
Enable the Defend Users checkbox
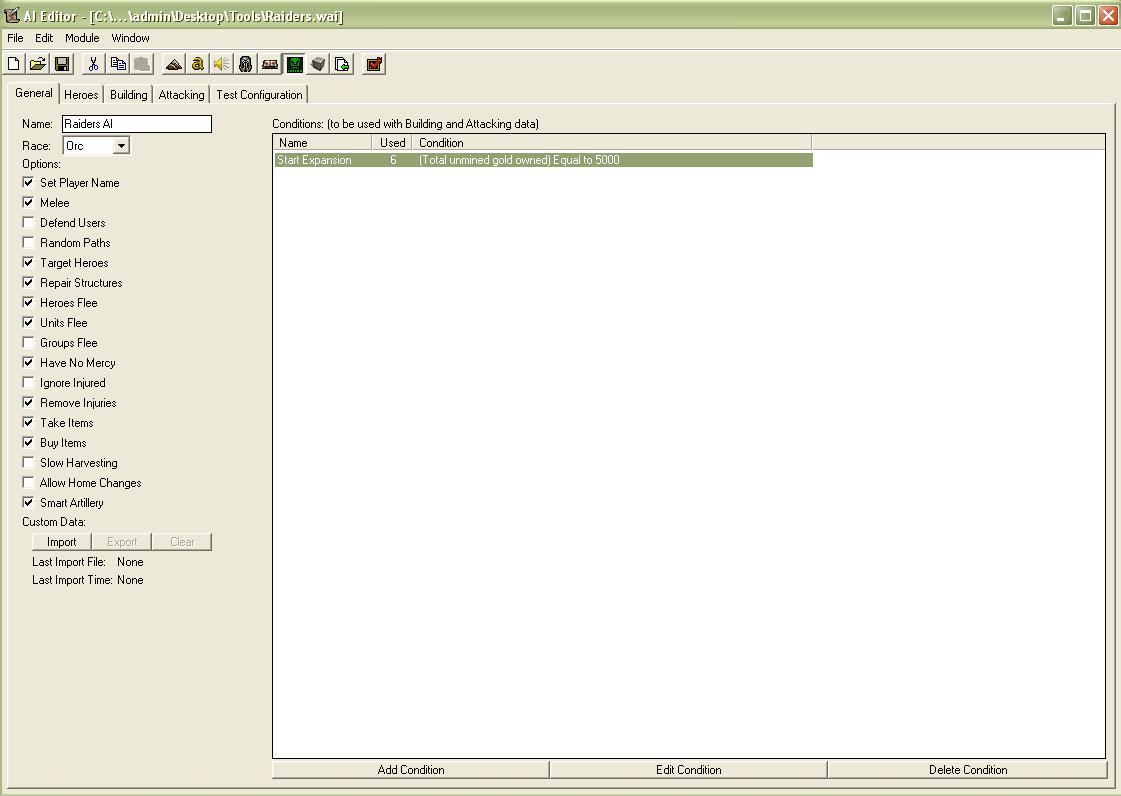pos(29,222)
